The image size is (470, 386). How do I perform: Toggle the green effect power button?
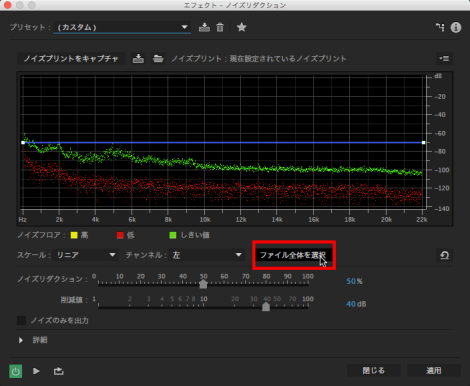(x=15, y=371)
